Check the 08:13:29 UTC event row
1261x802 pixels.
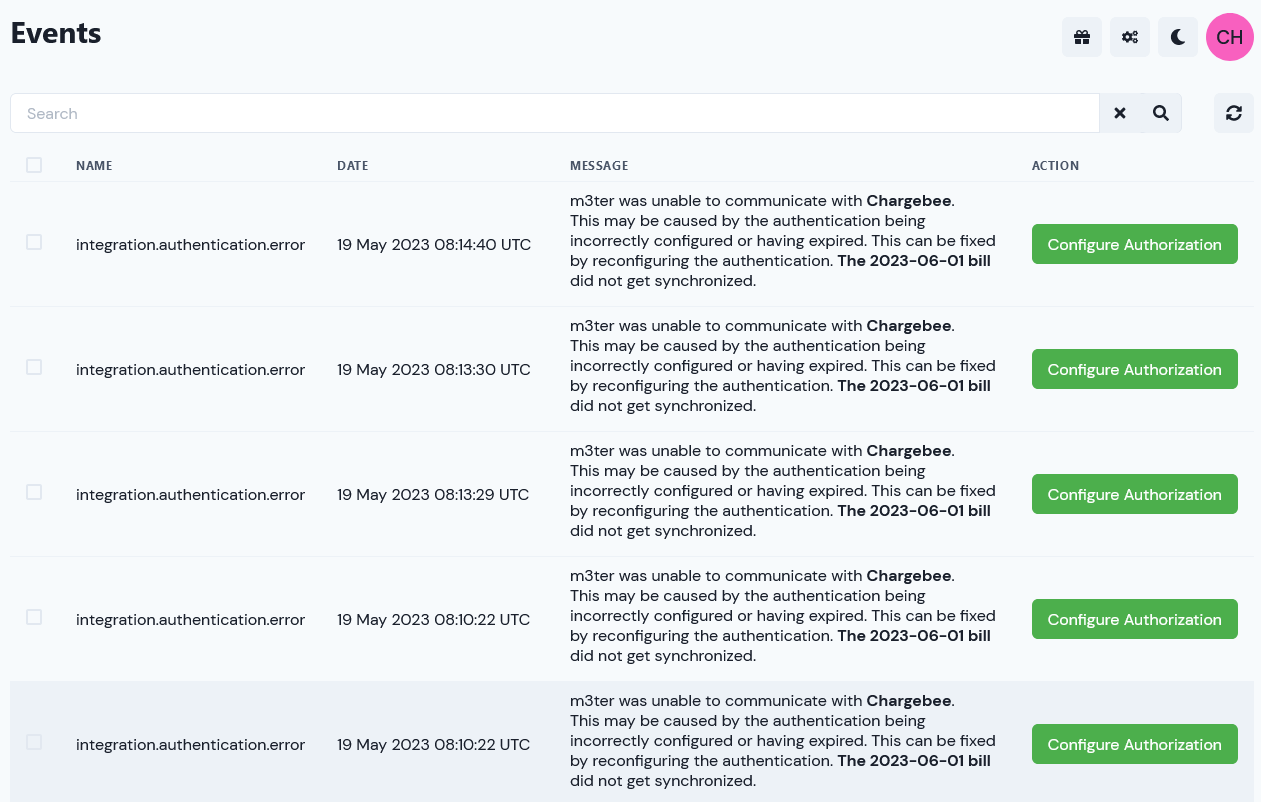click(34, 492)
